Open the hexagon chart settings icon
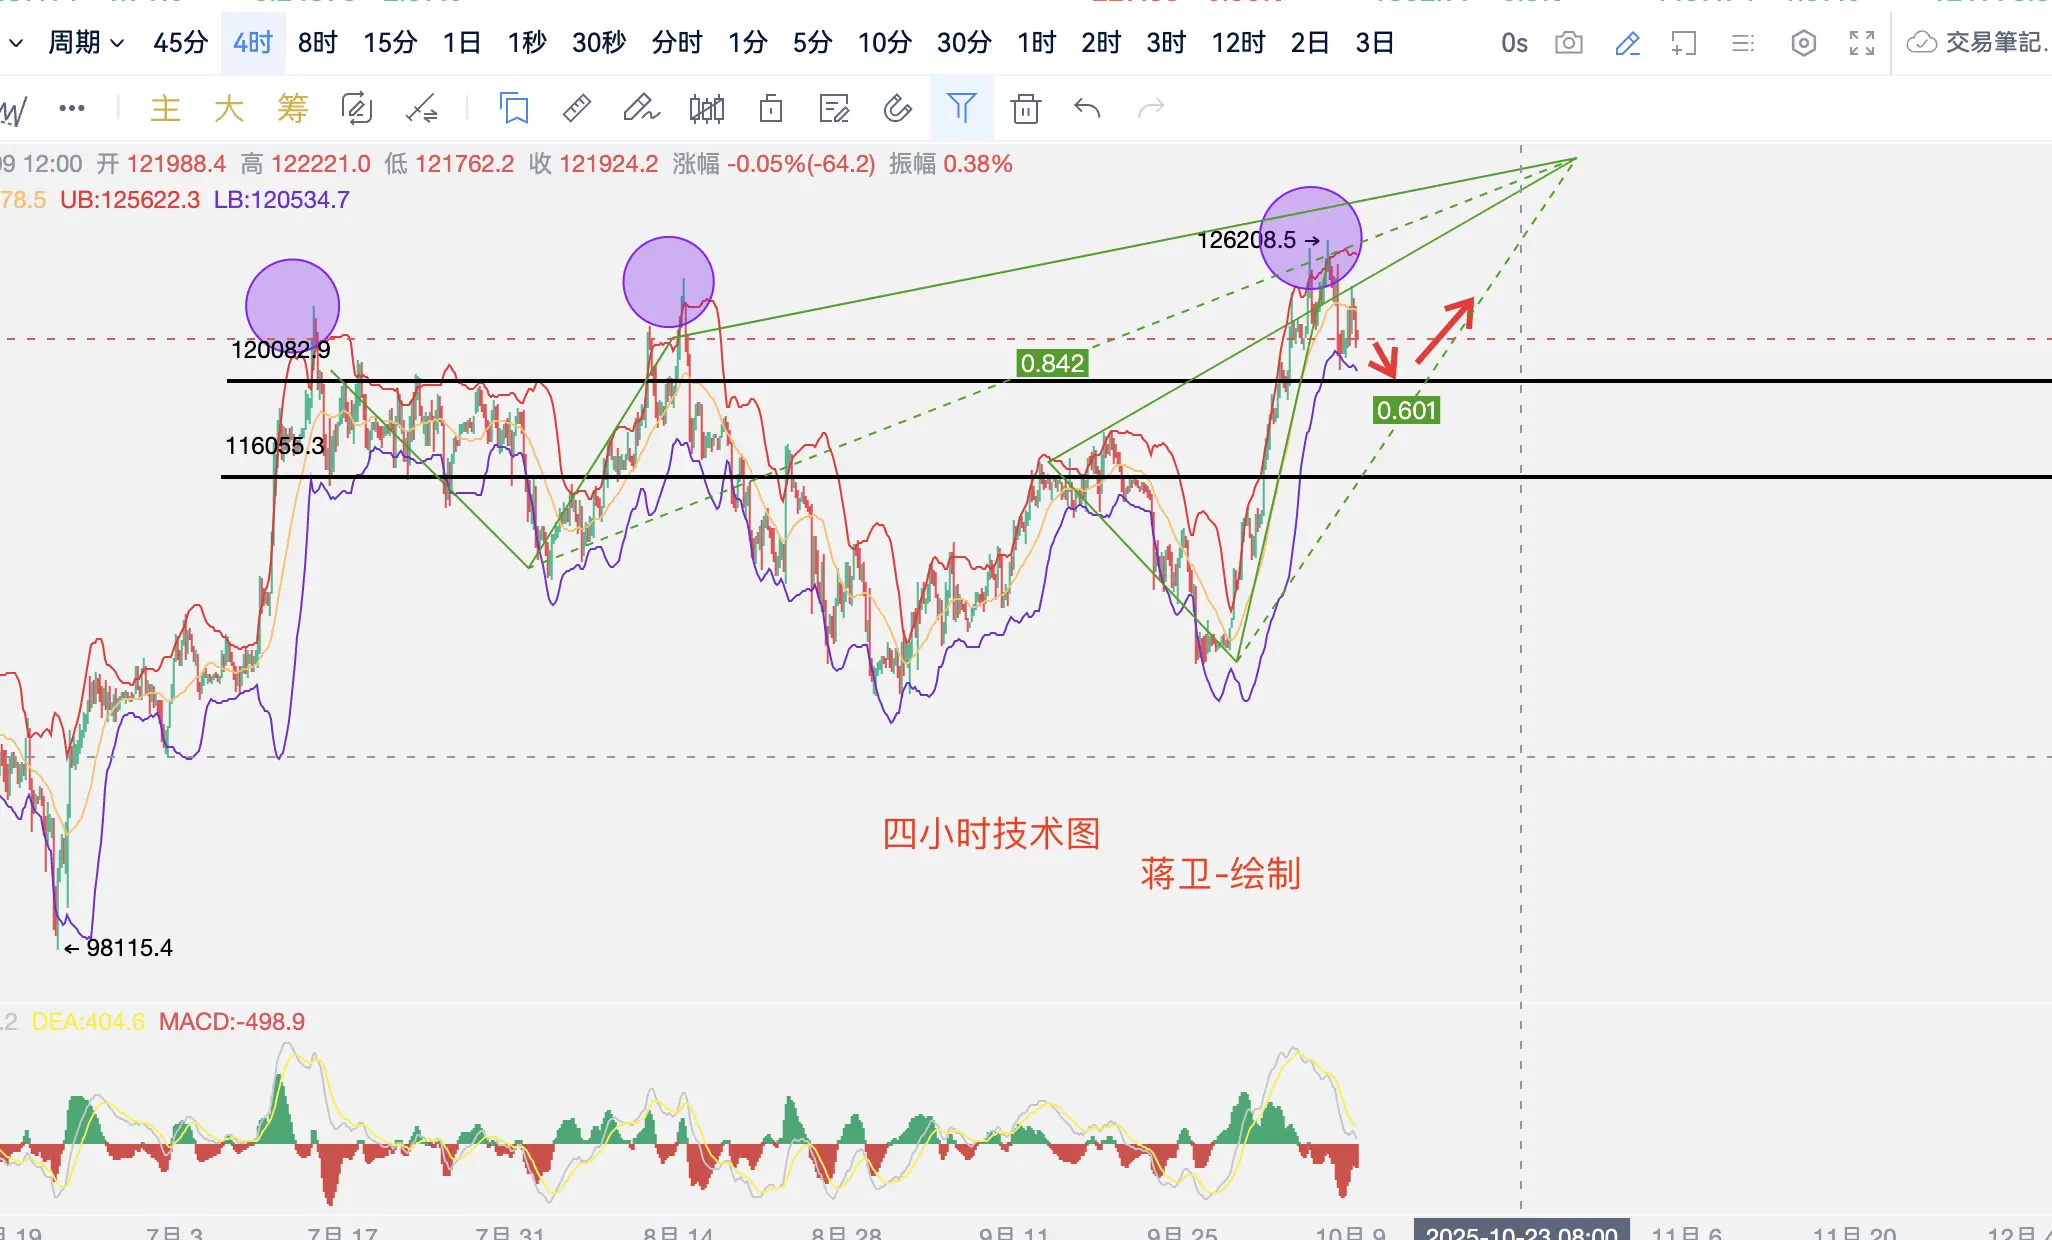2052x1240 pixels. 1803,43
